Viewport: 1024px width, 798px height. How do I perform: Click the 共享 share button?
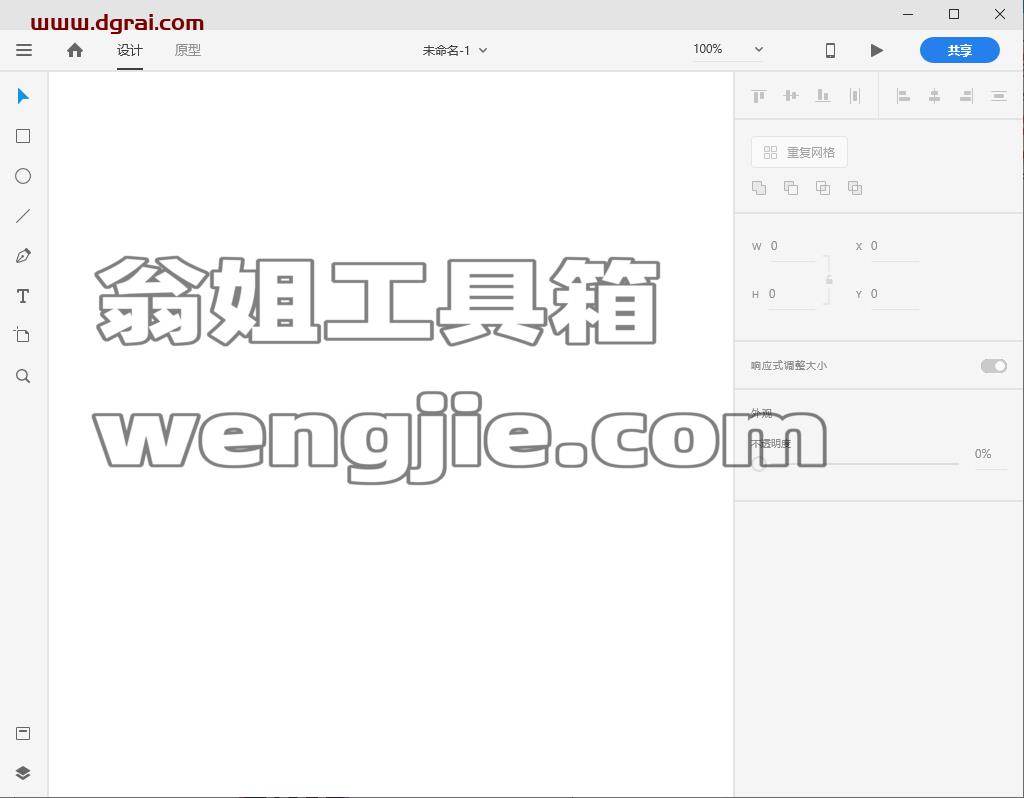tap(959, 50)
